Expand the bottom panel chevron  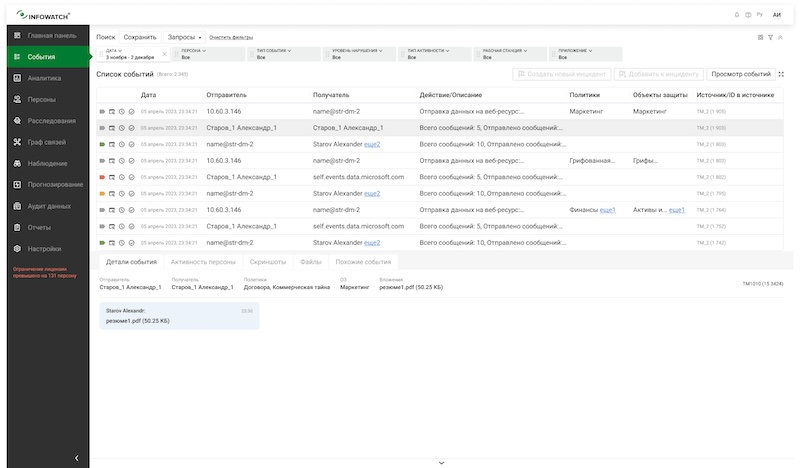pyautogui.click(x=441, y=463)
